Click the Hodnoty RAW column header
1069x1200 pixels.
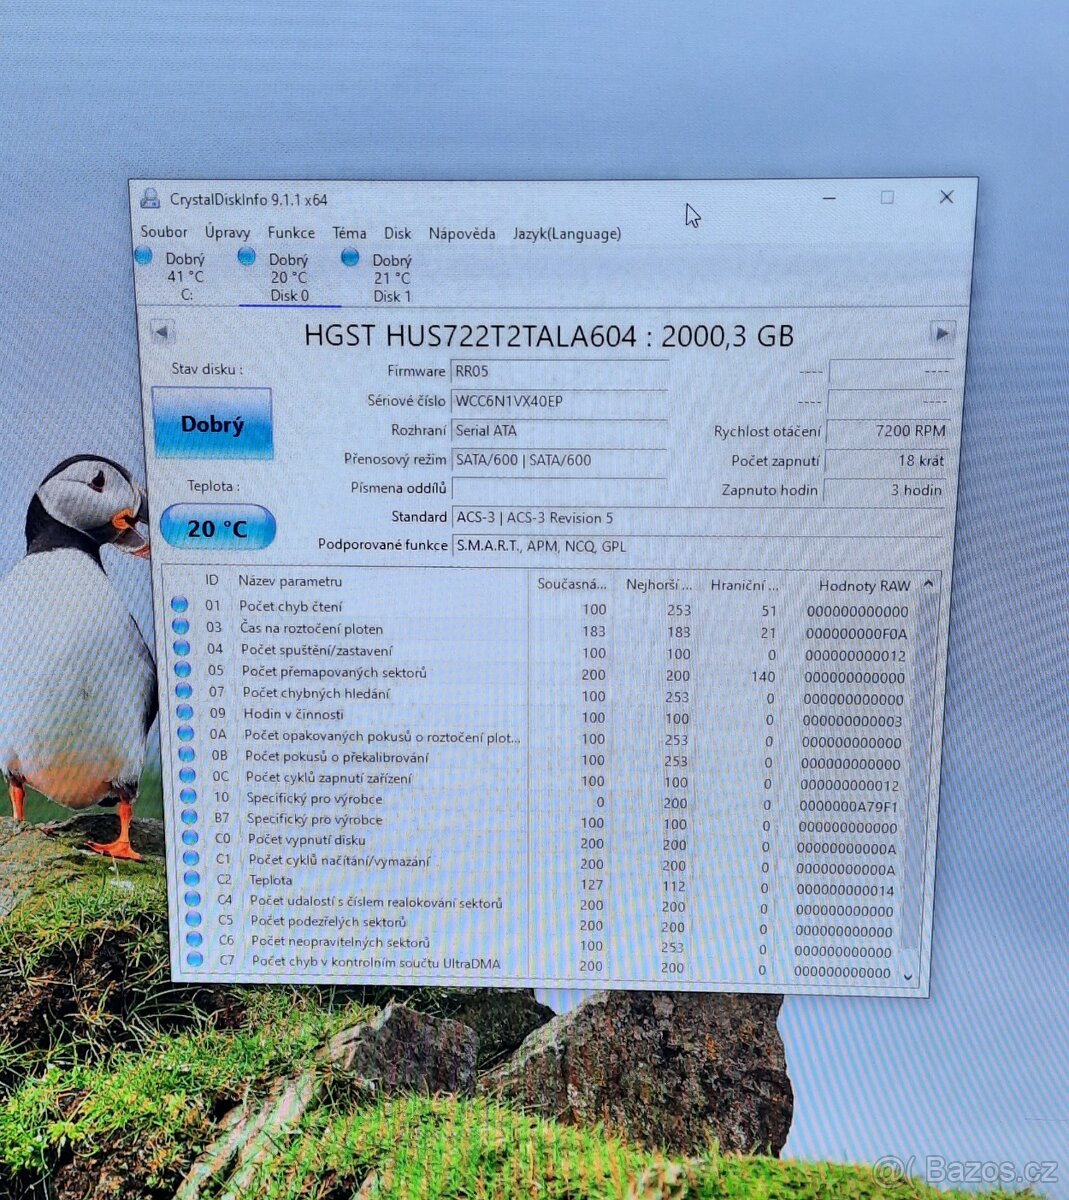point(863,585)
